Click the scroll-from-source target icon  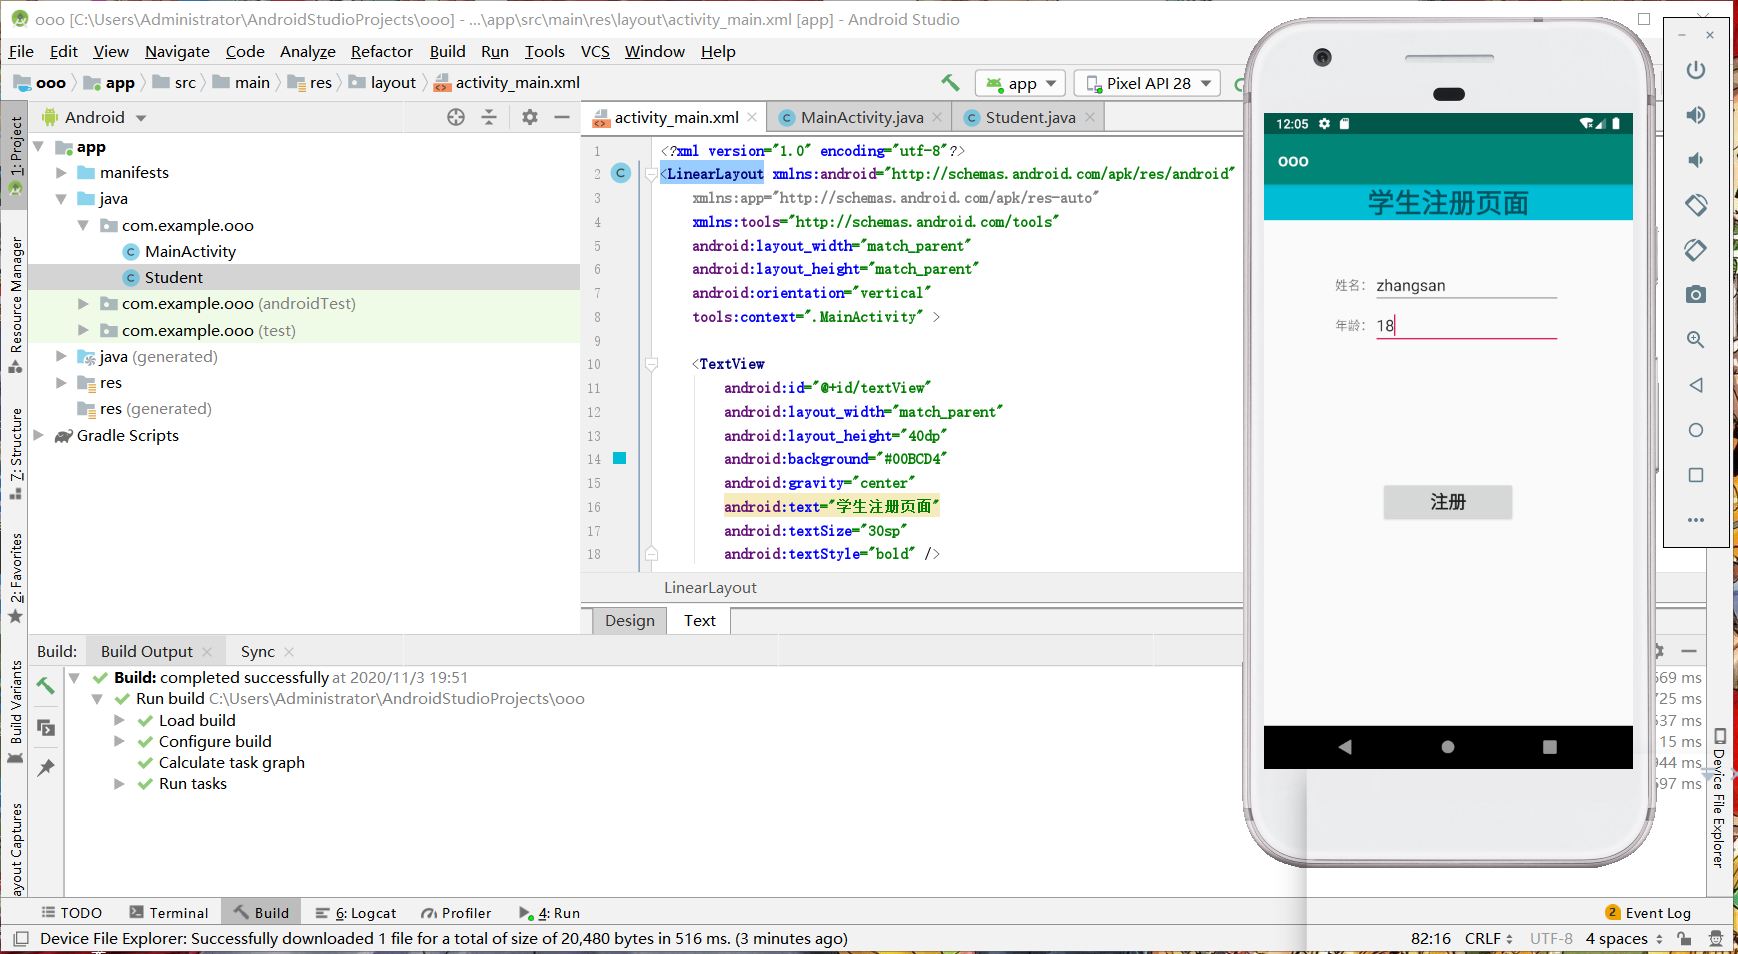click(456, 117)
